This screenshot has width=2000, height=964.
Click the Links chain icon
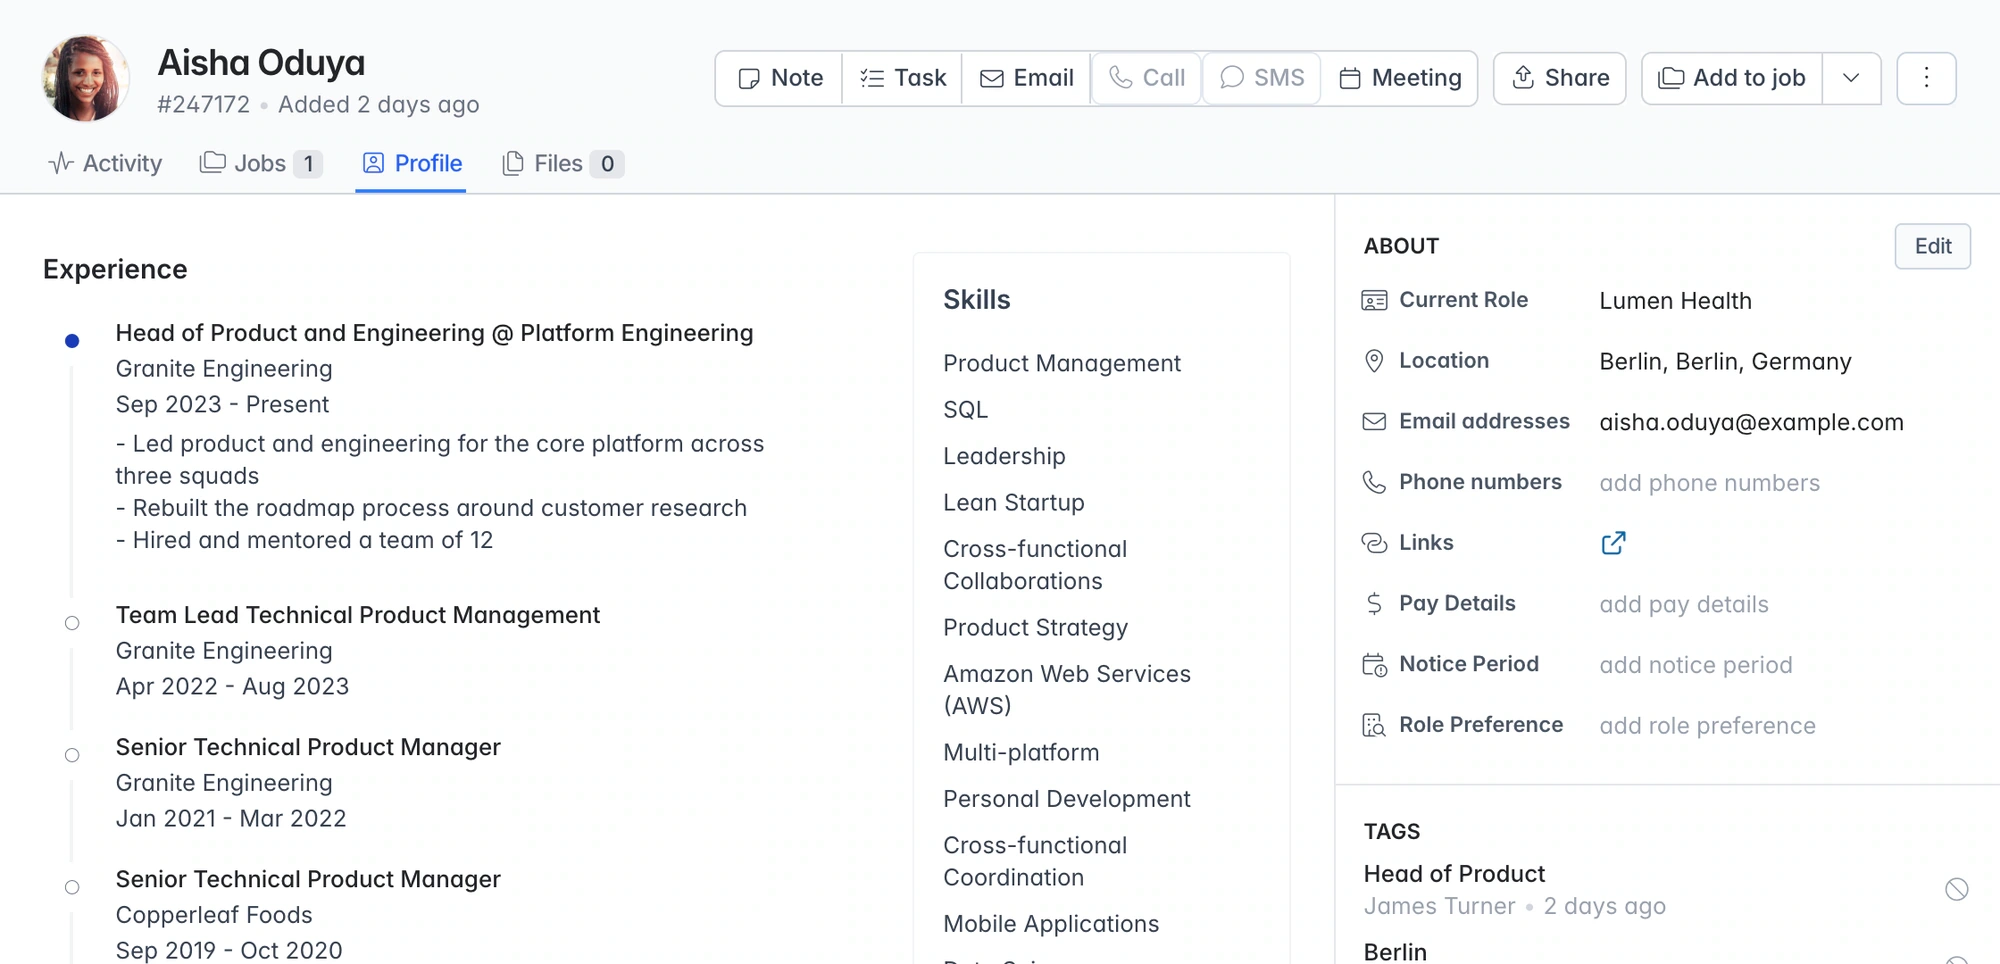(1374, 543)
